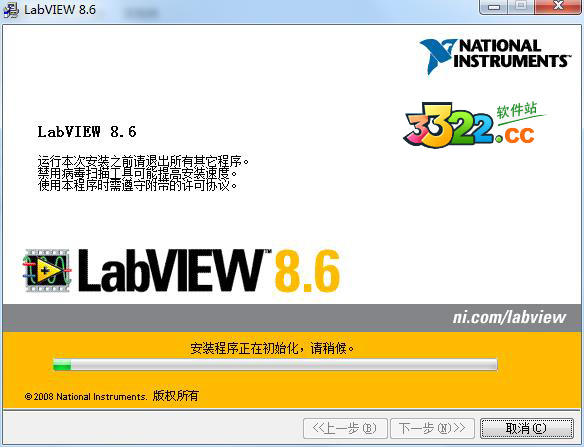584x447 pixels.
Task: Click the line 禁用病毒扫描工具可能提高安装速度
Action: (138, 173)
